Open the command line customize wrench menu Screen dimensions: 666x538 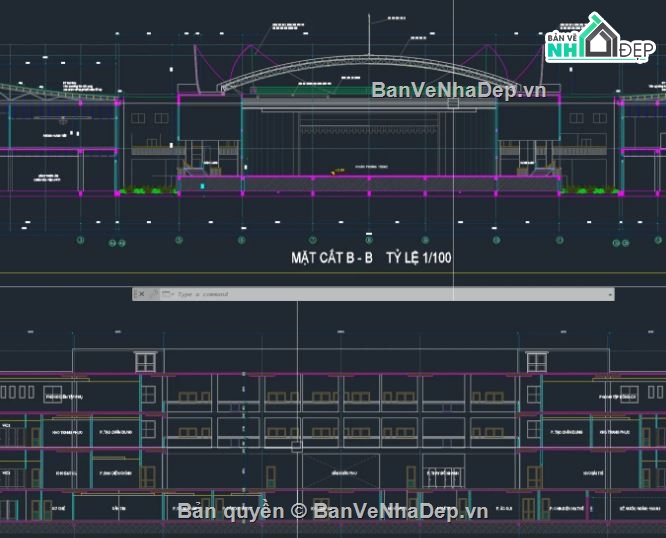tap(154, 294)
